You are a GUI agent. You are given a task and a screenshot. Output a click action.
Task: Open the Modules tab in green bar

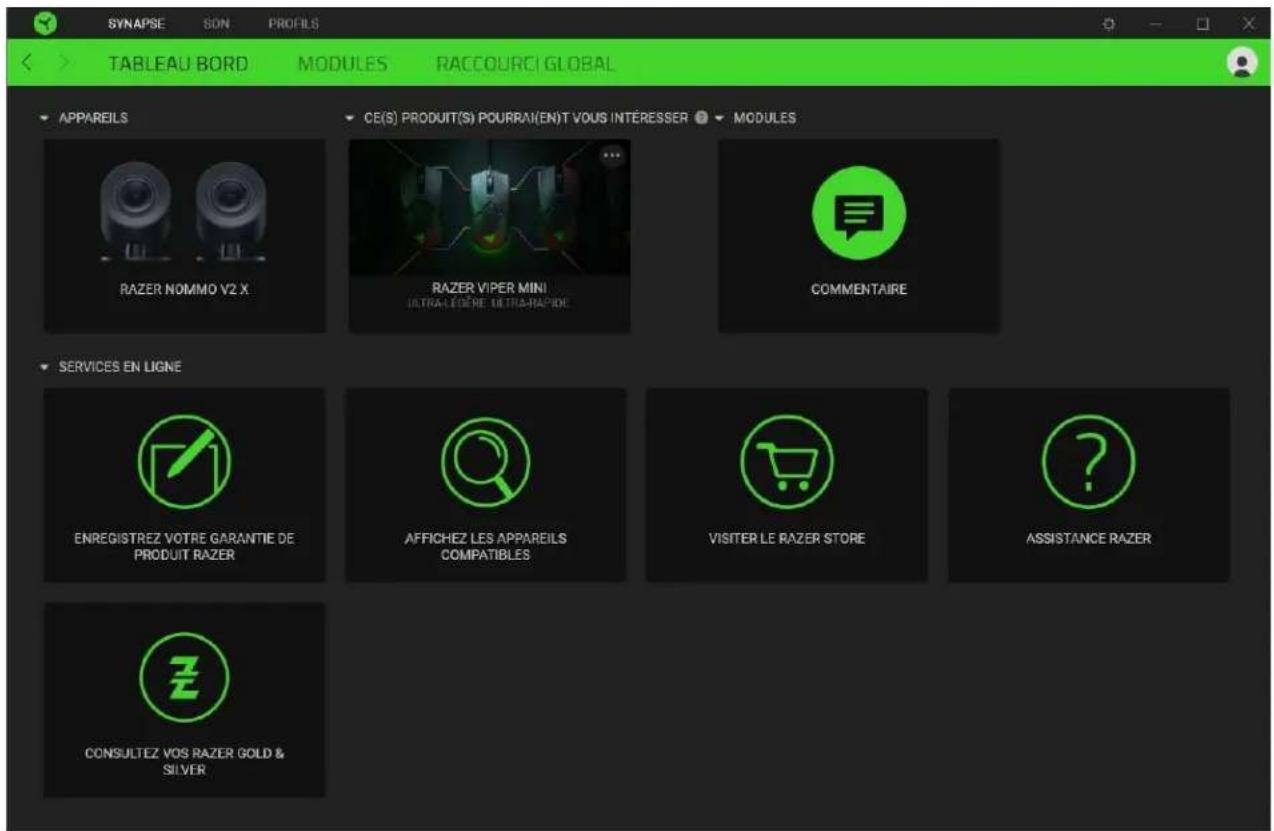(x=342, y=63)
